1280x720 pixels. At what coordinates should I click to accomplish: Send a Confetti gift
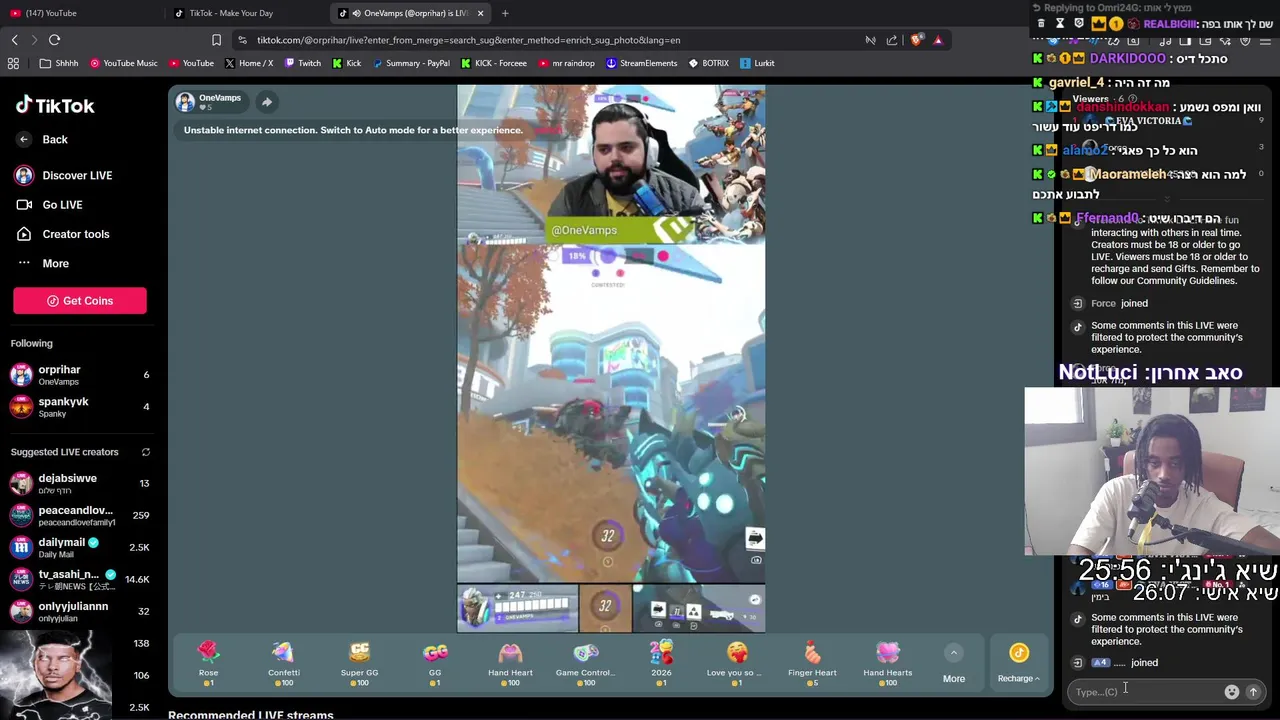coord(284,662)
